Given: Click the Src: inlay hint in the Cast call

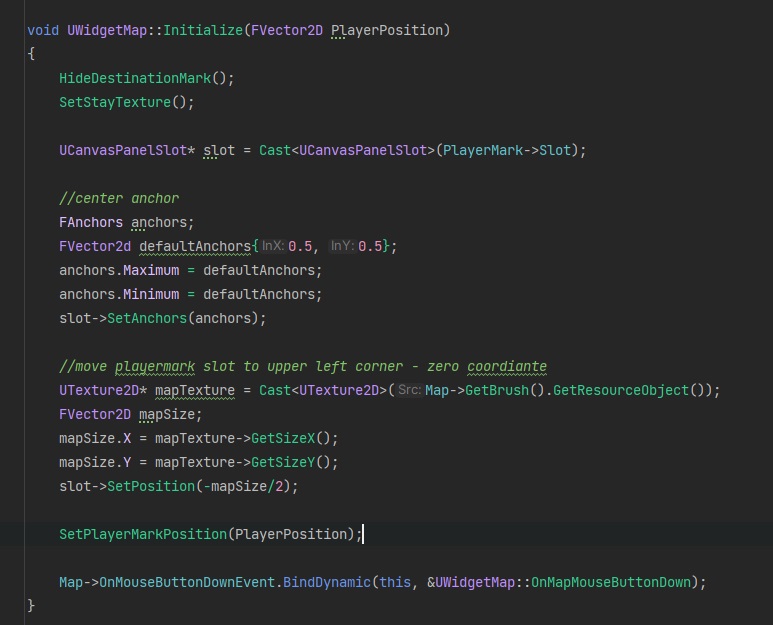Looking at the screenshot, I should point(409,390).
